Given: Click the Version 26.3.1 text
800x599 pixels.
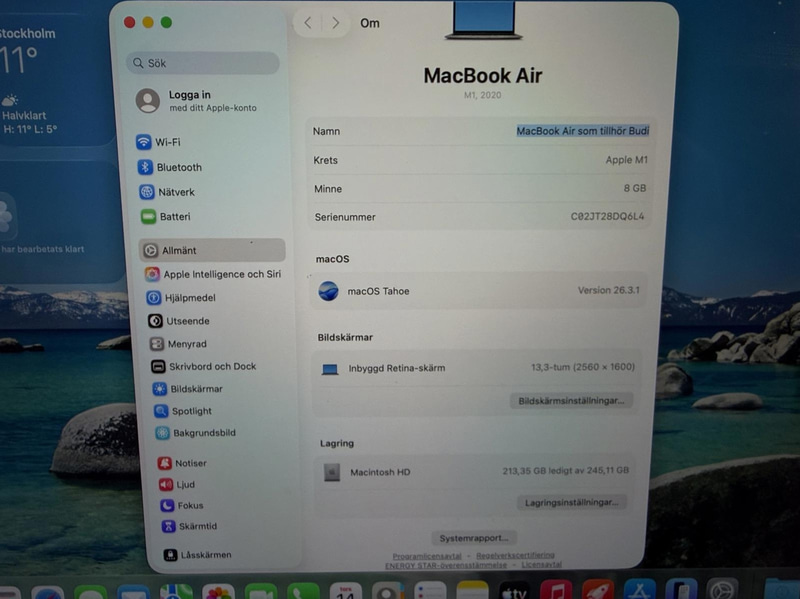Looking at the screenshot, I should coord(608,290).
